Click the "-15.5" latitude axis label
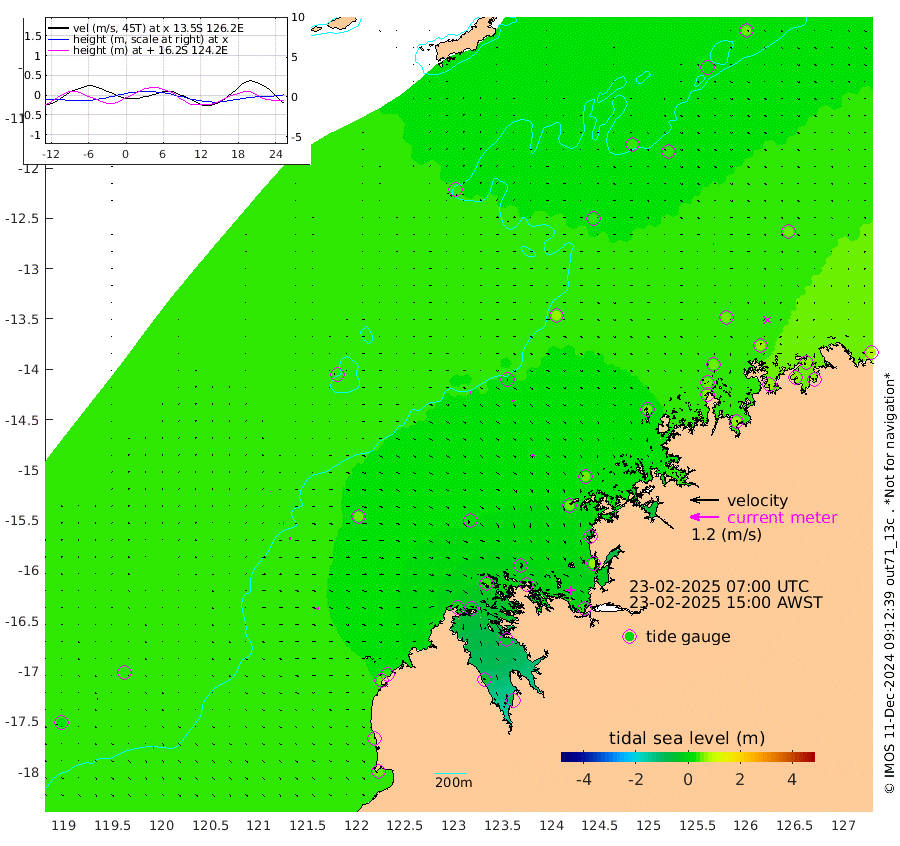 coord(22,521)
